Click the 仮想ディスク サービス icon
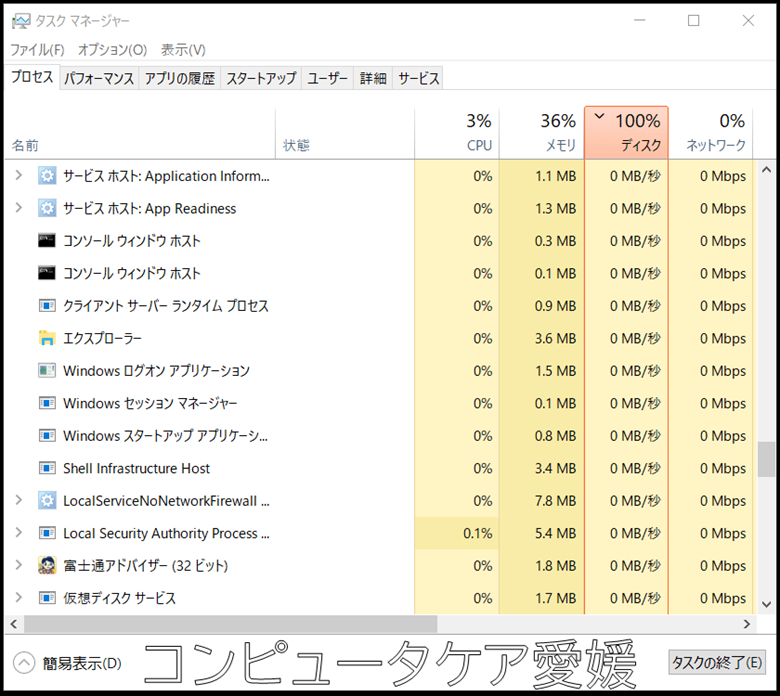 (x=47, y=598)
